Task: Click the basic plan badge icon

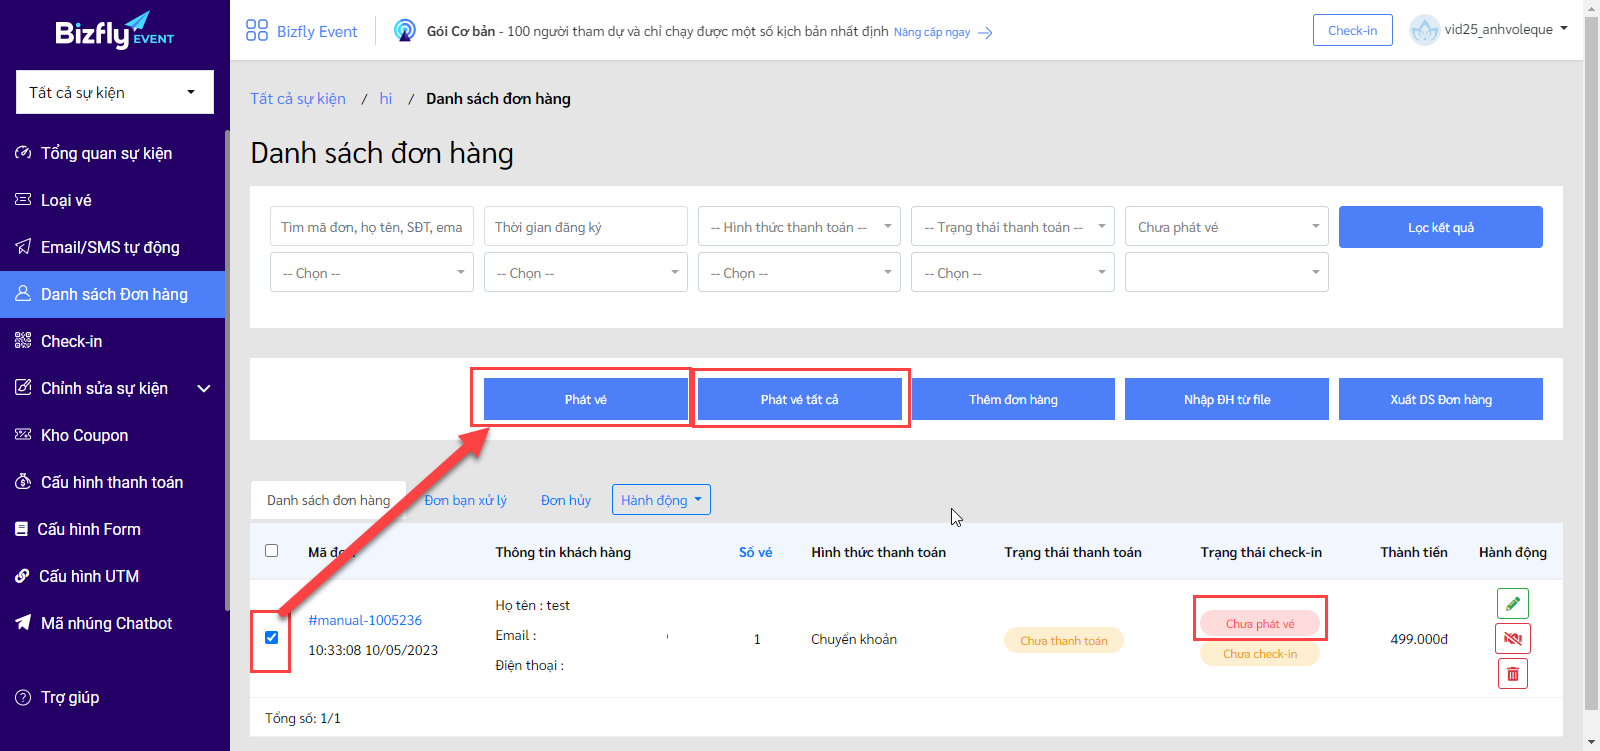Action: point(405,31)
